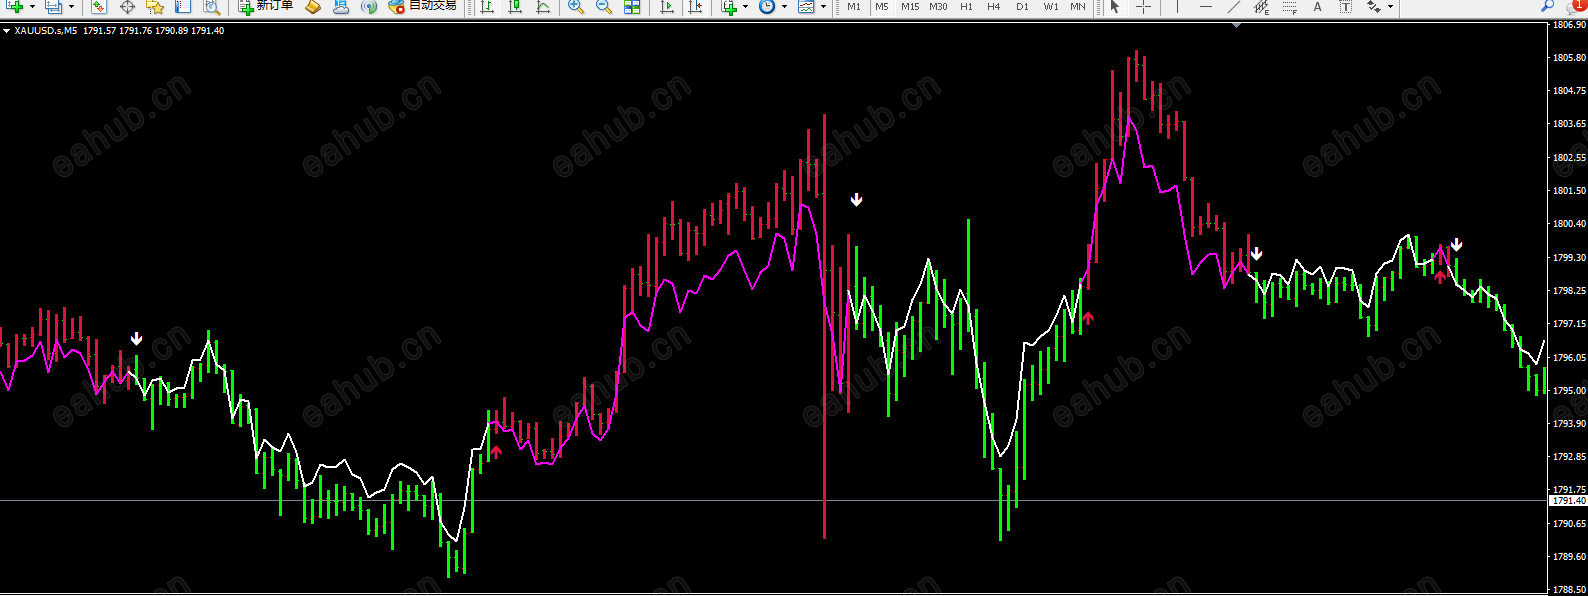Switch chart to bar chart type
This screenshot has height=596, width=1588.
pos(487,6)
